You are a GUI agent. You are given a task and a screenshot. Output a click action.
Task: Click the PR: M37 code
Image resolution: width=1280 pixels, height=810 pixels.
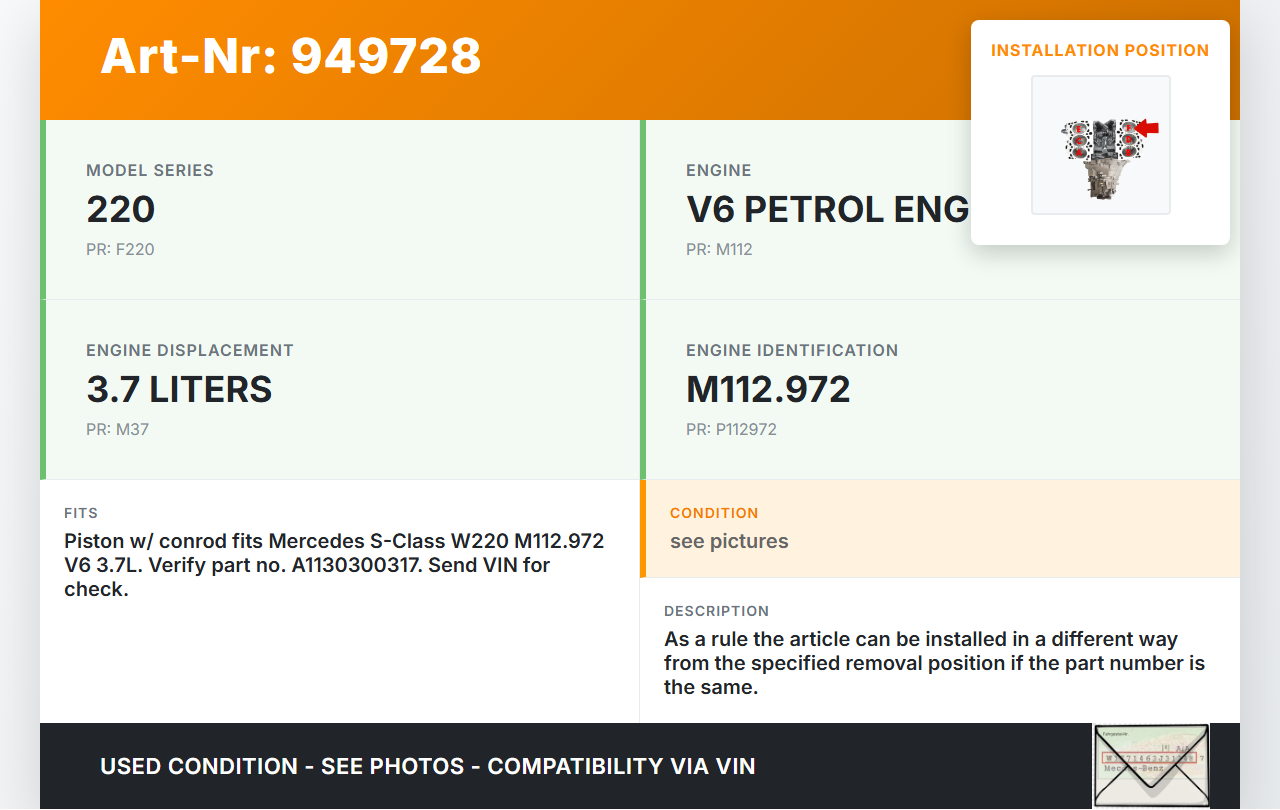point(117,429)
